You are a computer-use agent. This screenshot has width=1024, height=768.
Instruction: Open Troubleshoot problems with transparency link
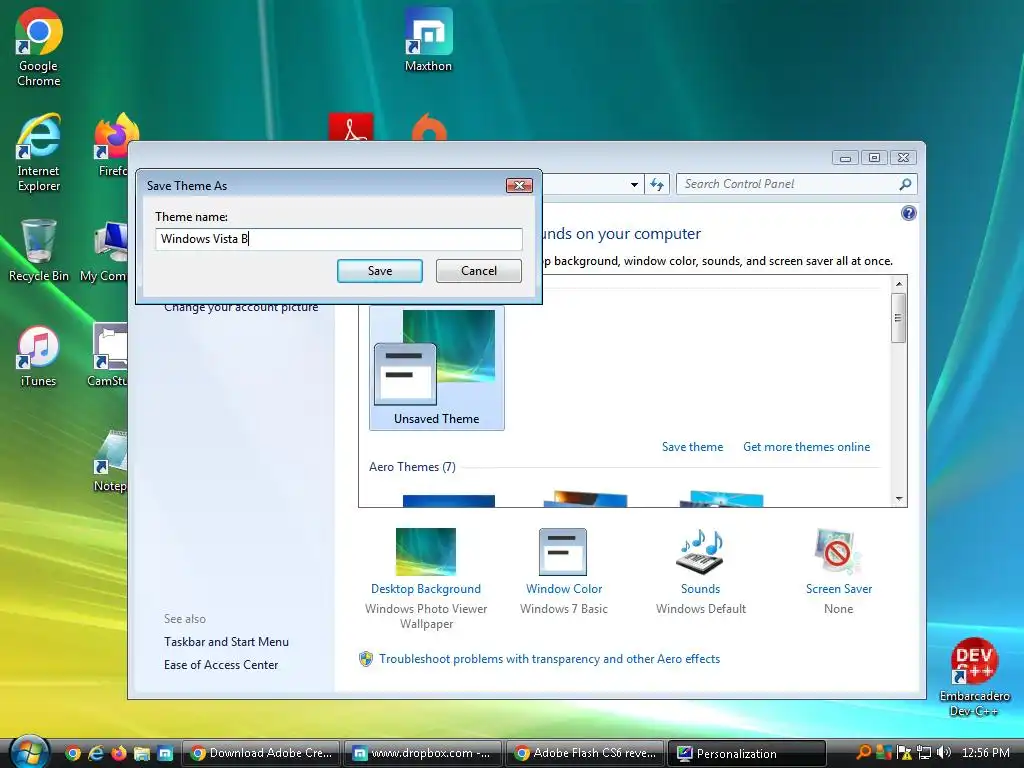(549, 659)
